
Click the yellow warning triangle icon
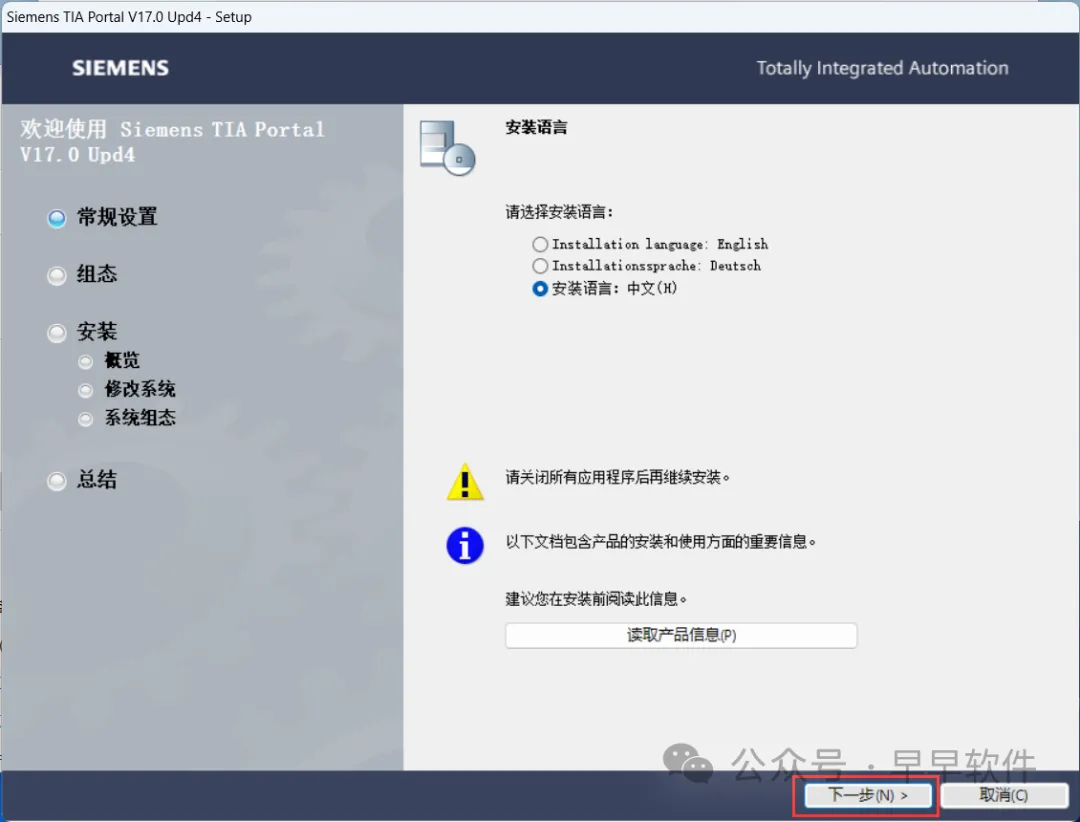pyautogui.click(x=465, y=482)
